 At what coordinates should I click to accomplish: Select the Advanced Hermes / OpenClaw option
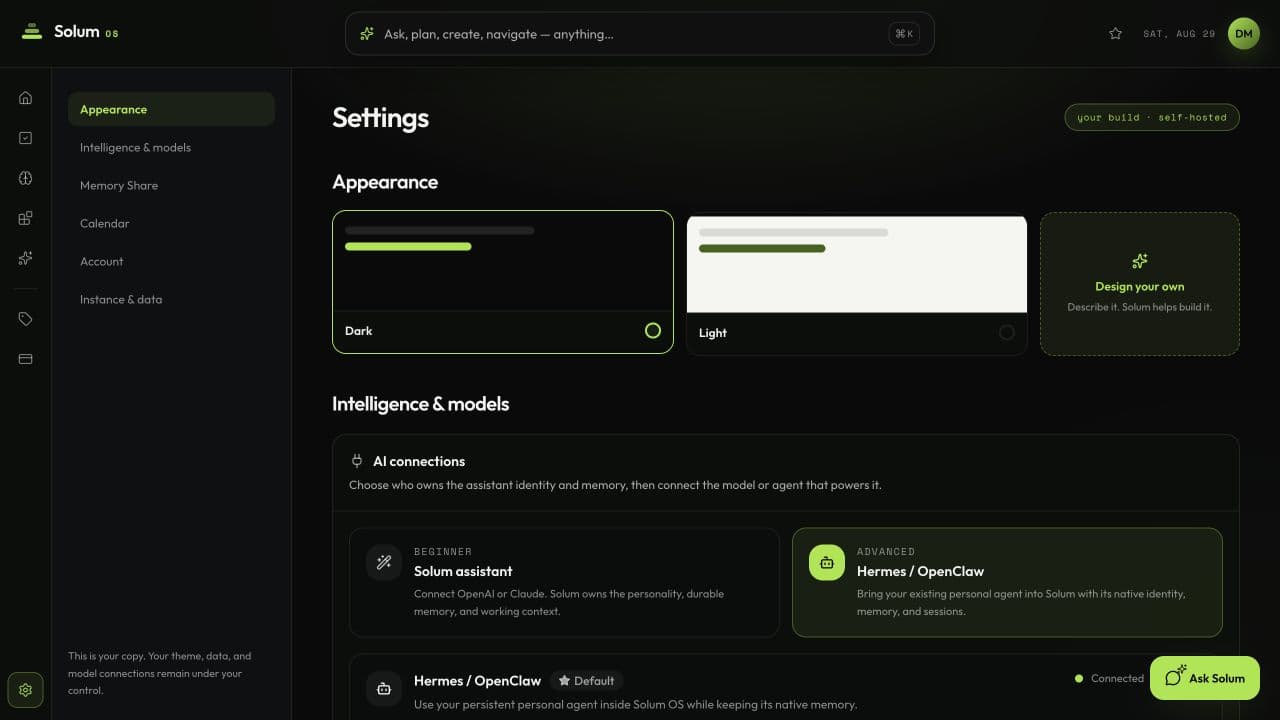[1007, 583]
